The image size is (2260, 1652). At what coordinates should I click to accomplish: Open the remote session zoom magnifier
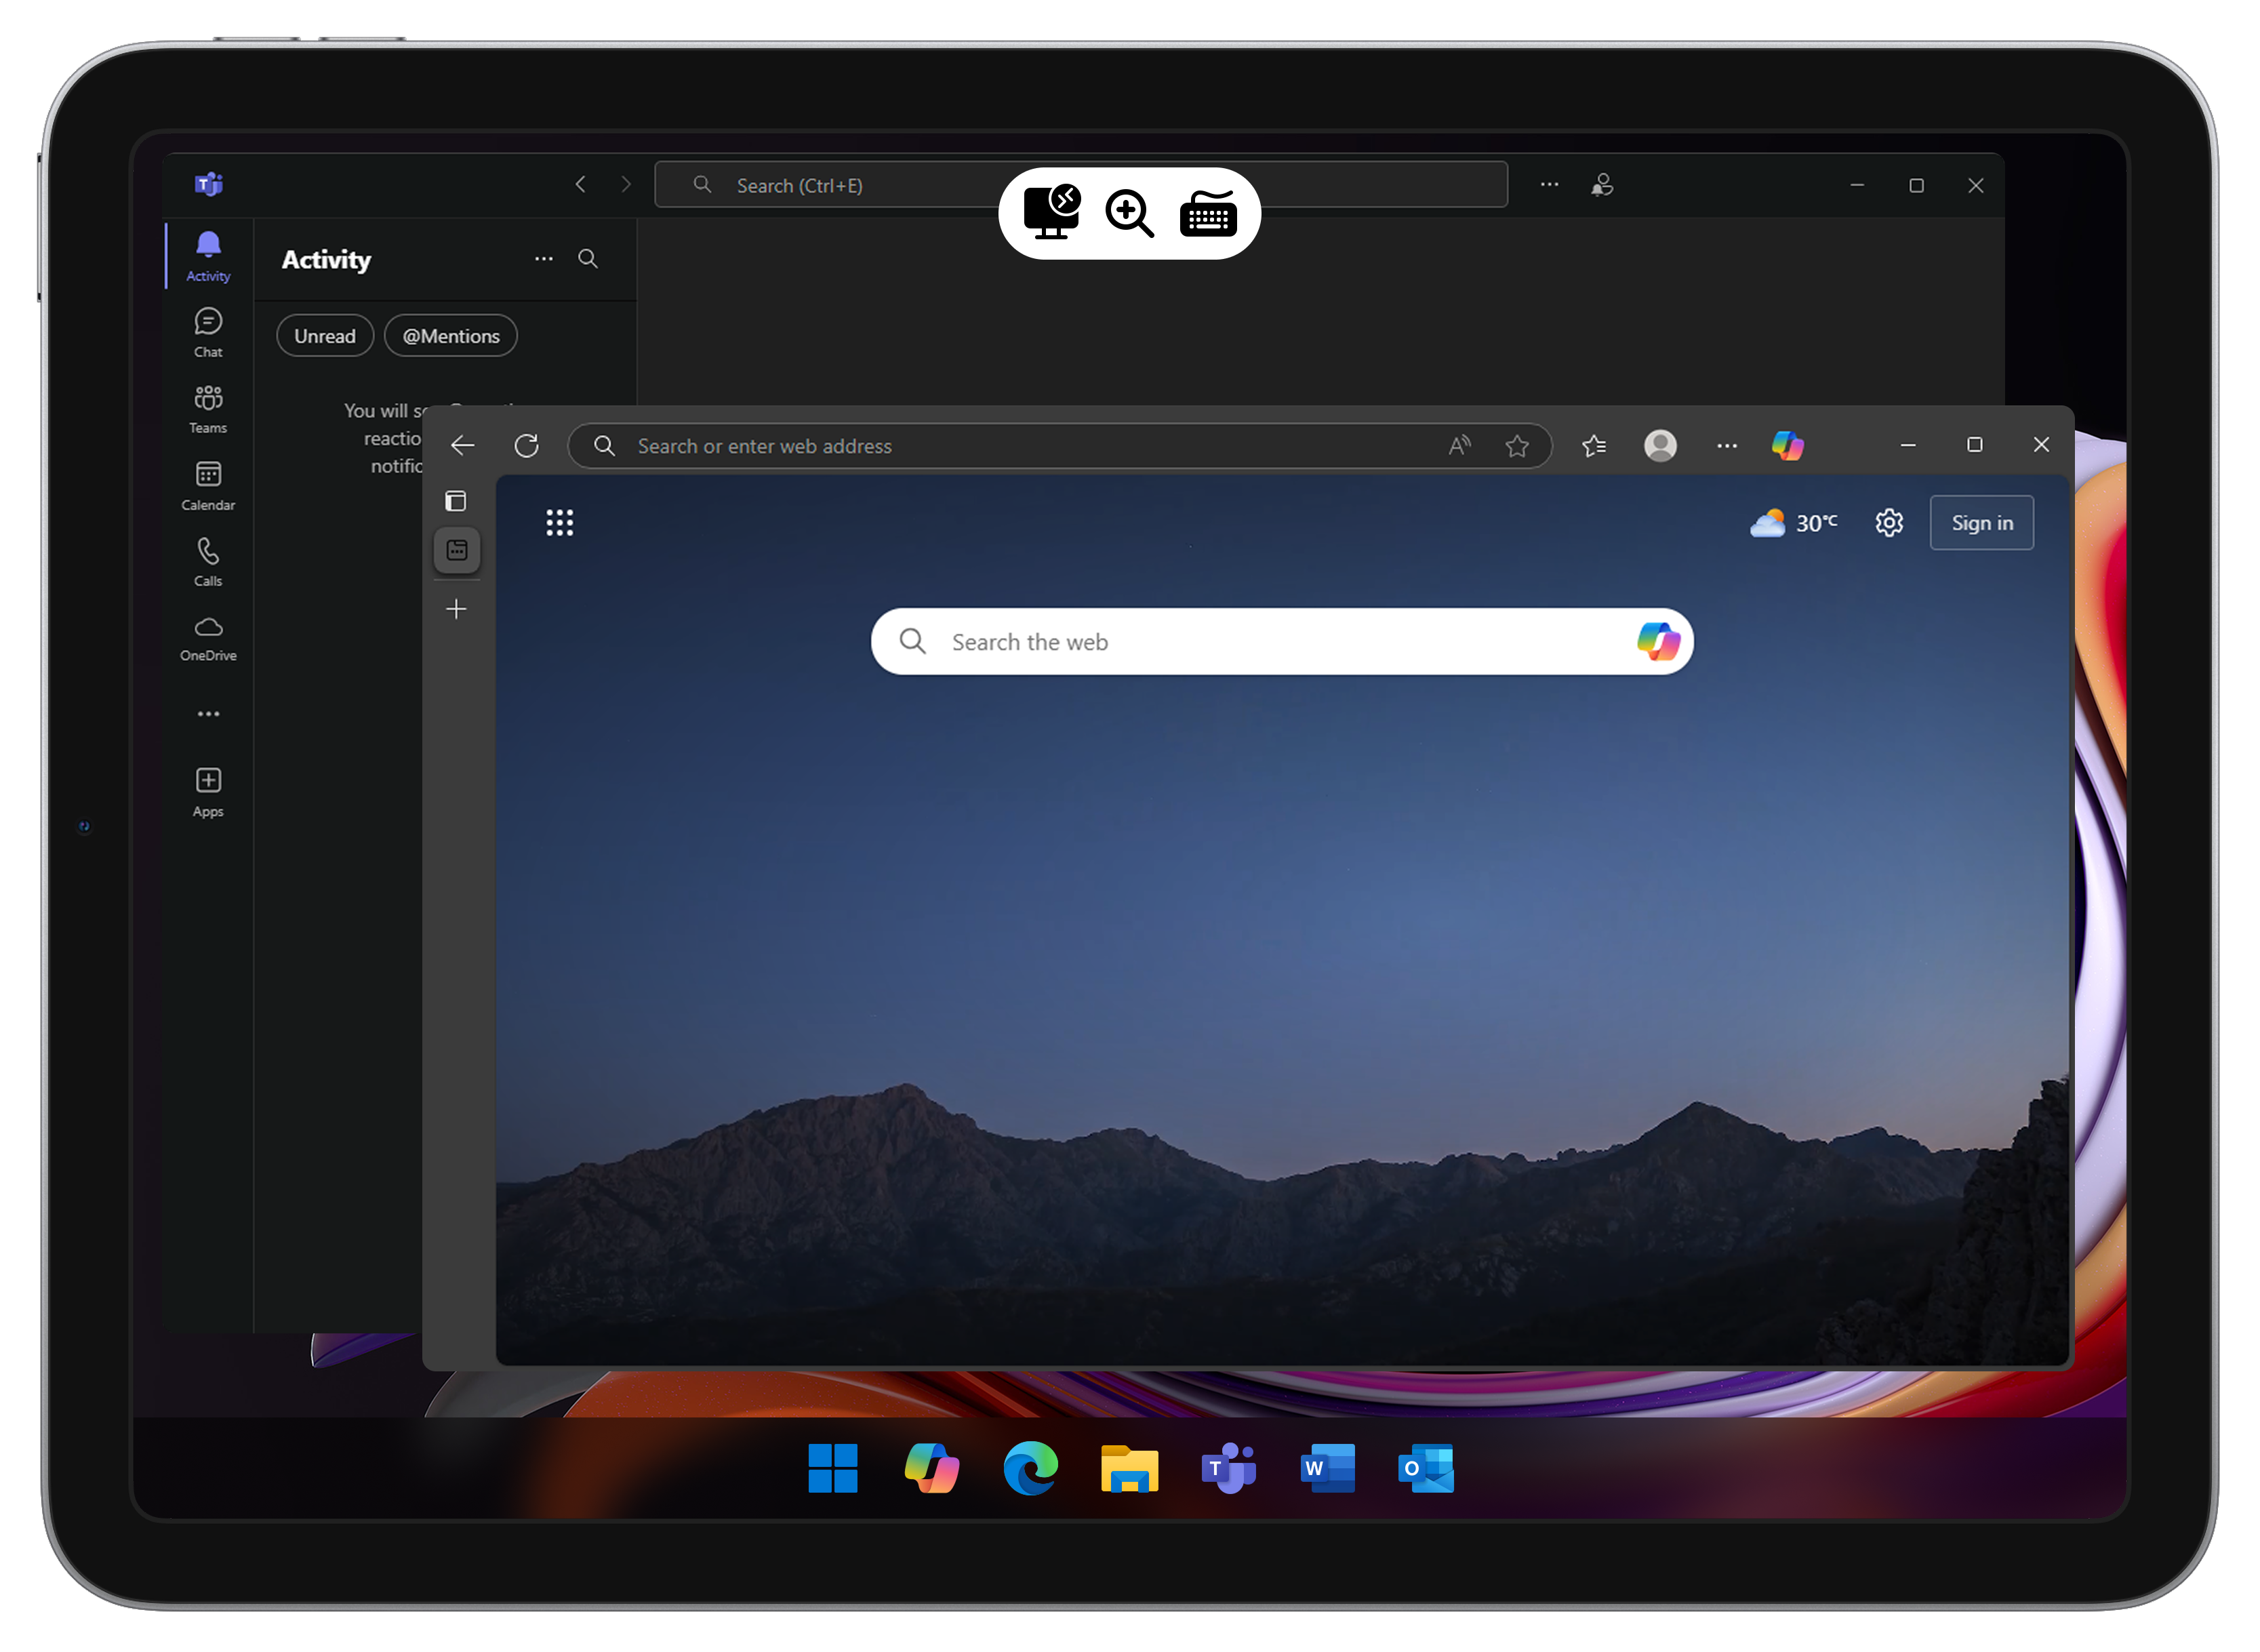1129,213
